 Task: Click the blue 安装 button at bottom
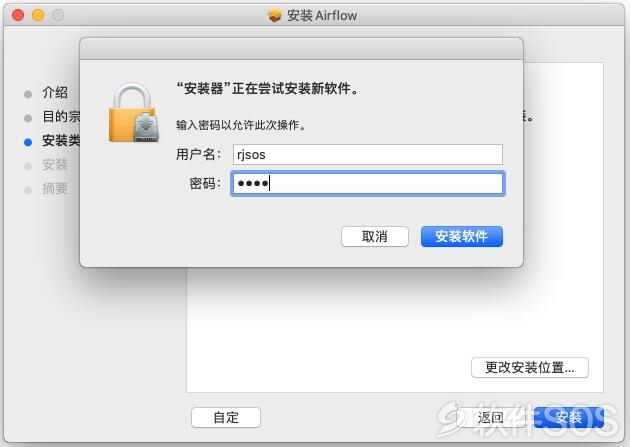coord(569,417)
